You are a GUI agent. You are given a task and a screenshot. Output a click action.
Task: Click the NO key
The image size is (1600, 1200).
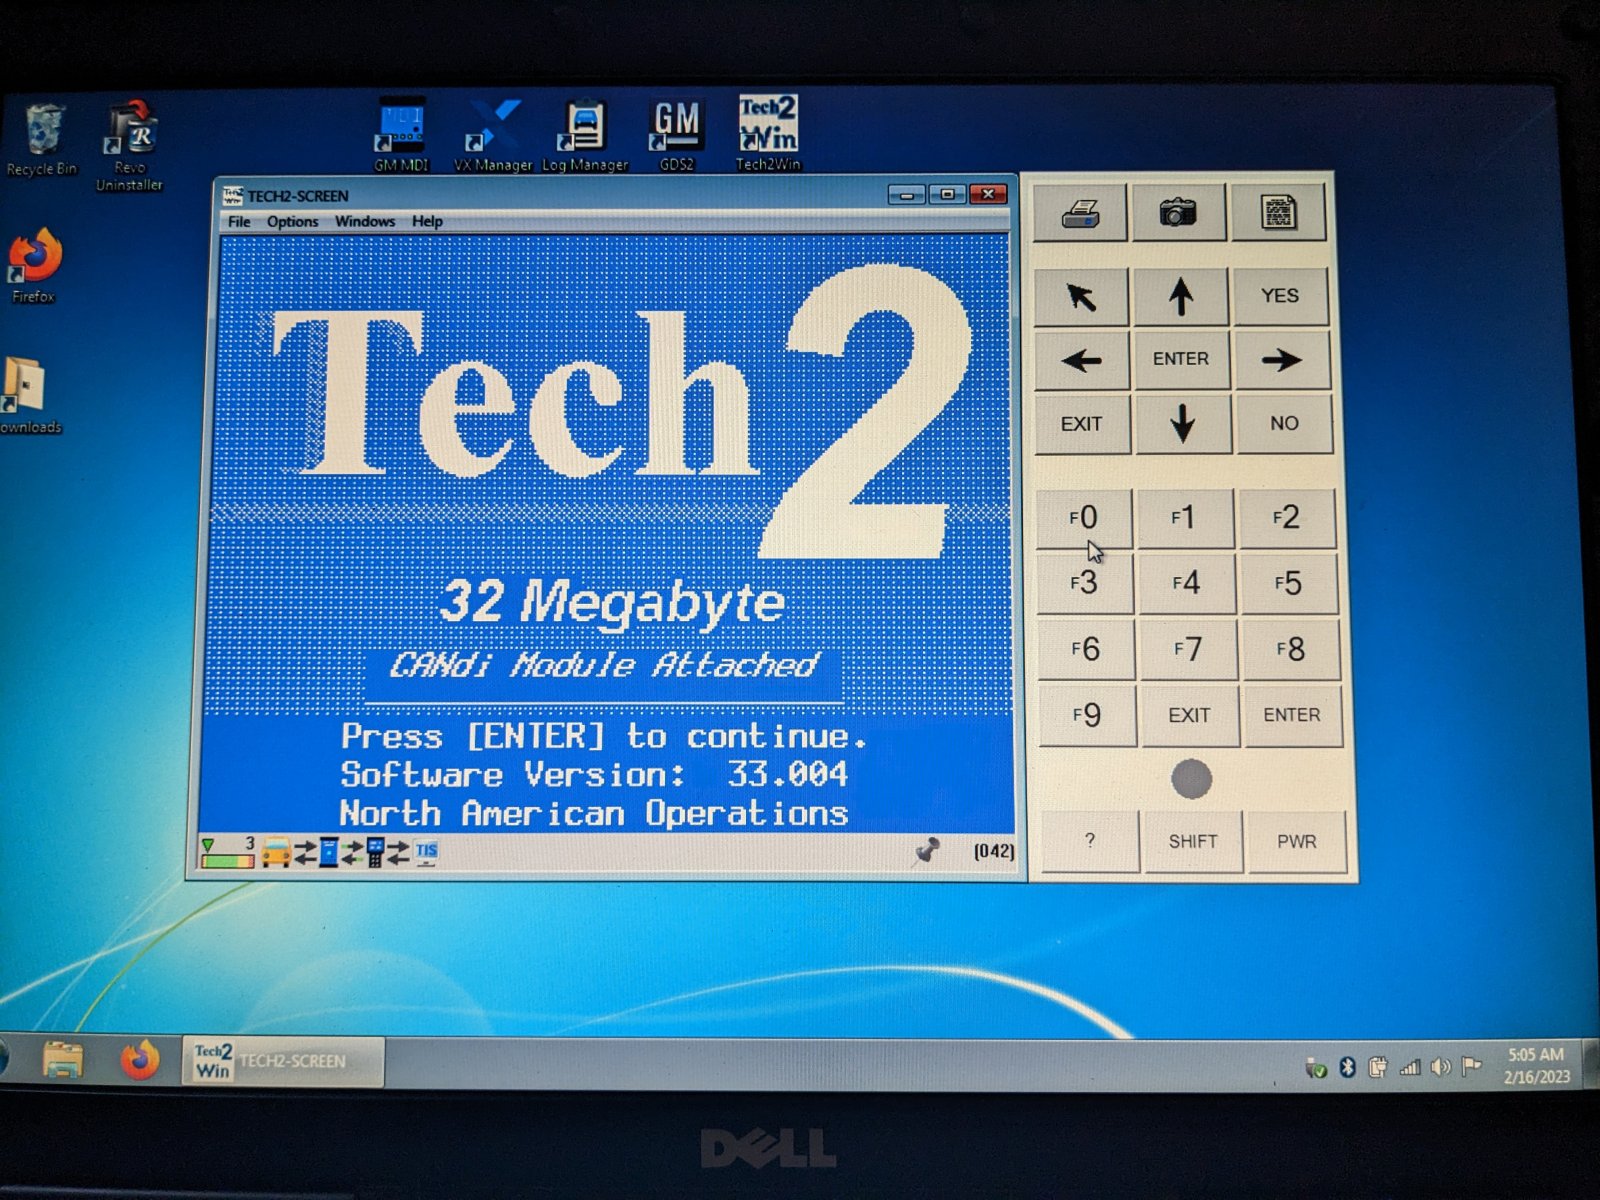1285,423
